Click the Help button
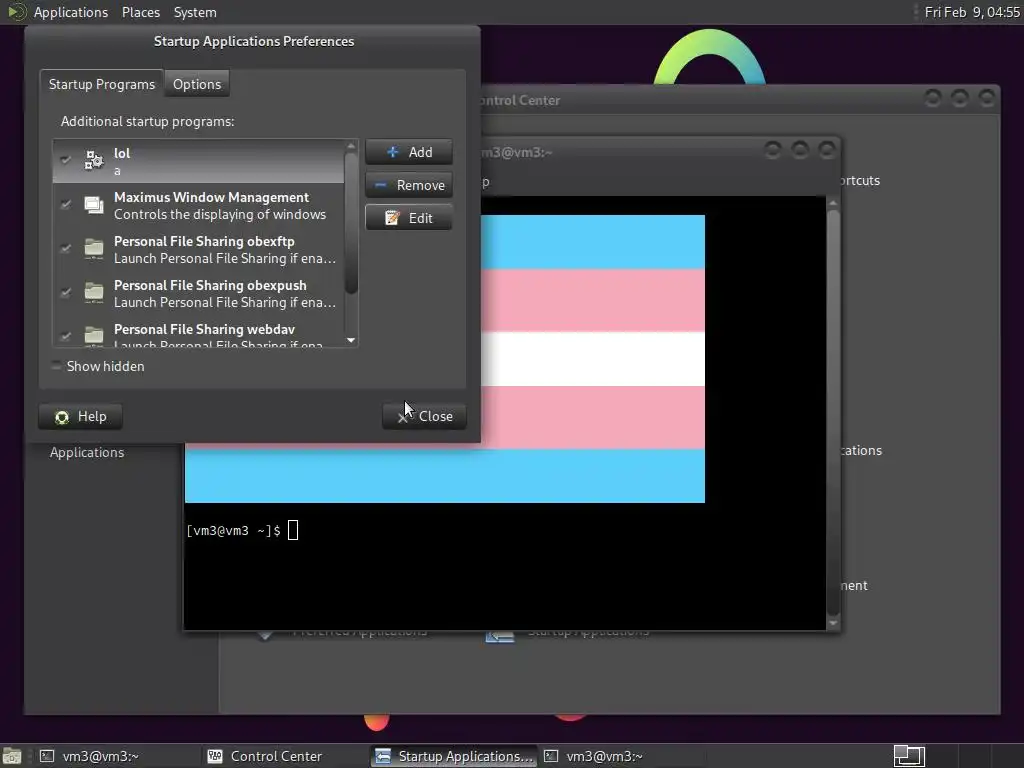Screen dimensions: 1024x768 point(80,417)
